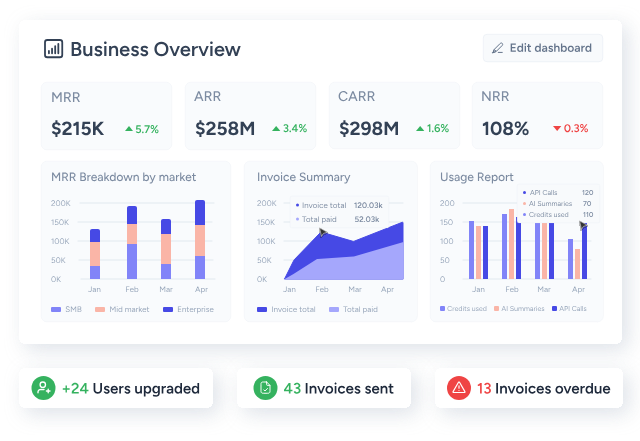The width and height of the screenshot is (640, 441).
Task: Open the MRR metric card
Action: [106, 116]
